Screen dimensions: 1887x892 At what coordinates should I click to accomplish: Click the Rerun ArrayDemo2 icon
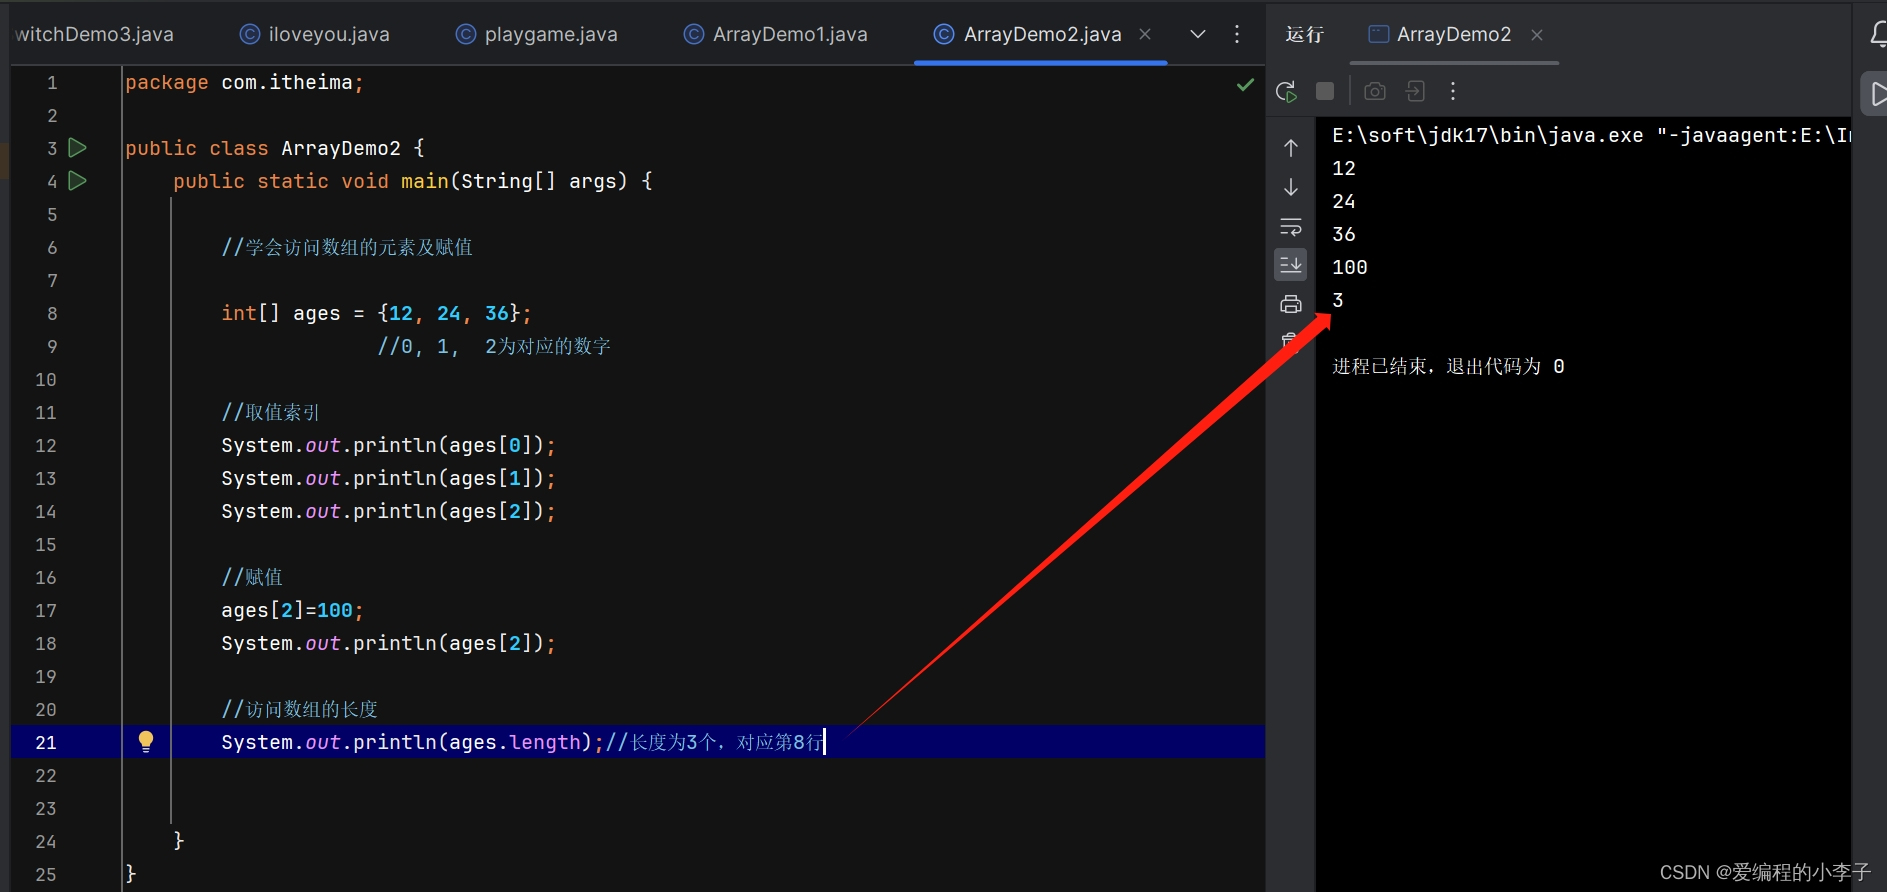(x=1287, y=91)
